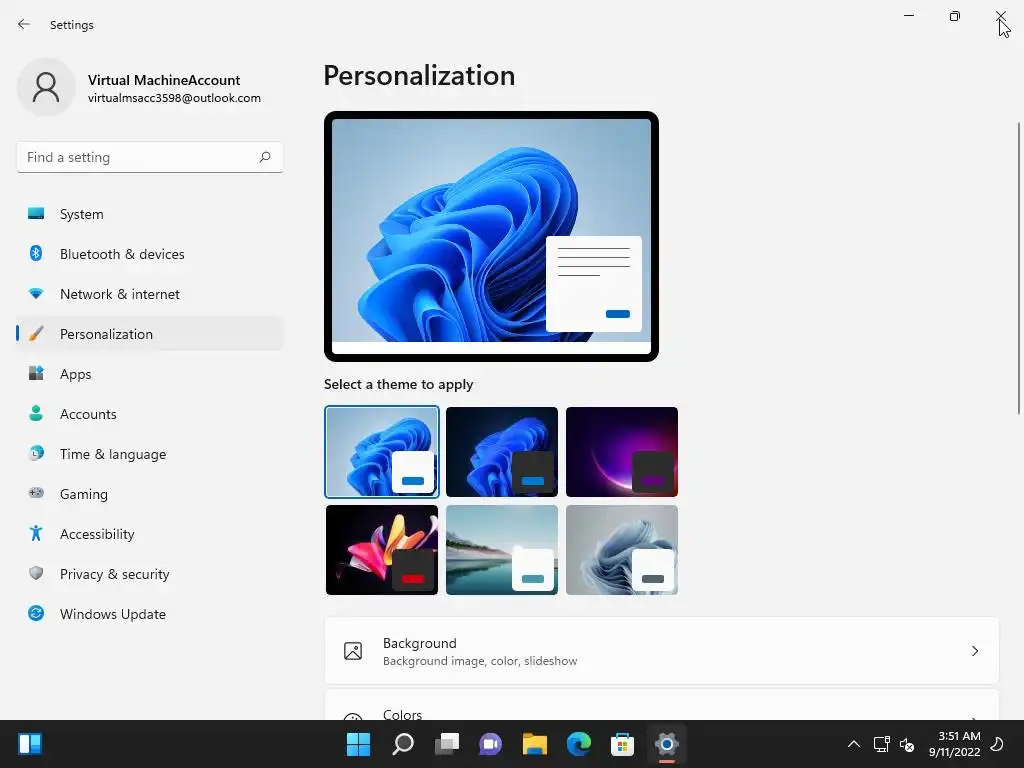This screenshot has height=768, width=1024.
Task: Click the Bluetooth icon in sidebar
Action: tap(36, 253)
